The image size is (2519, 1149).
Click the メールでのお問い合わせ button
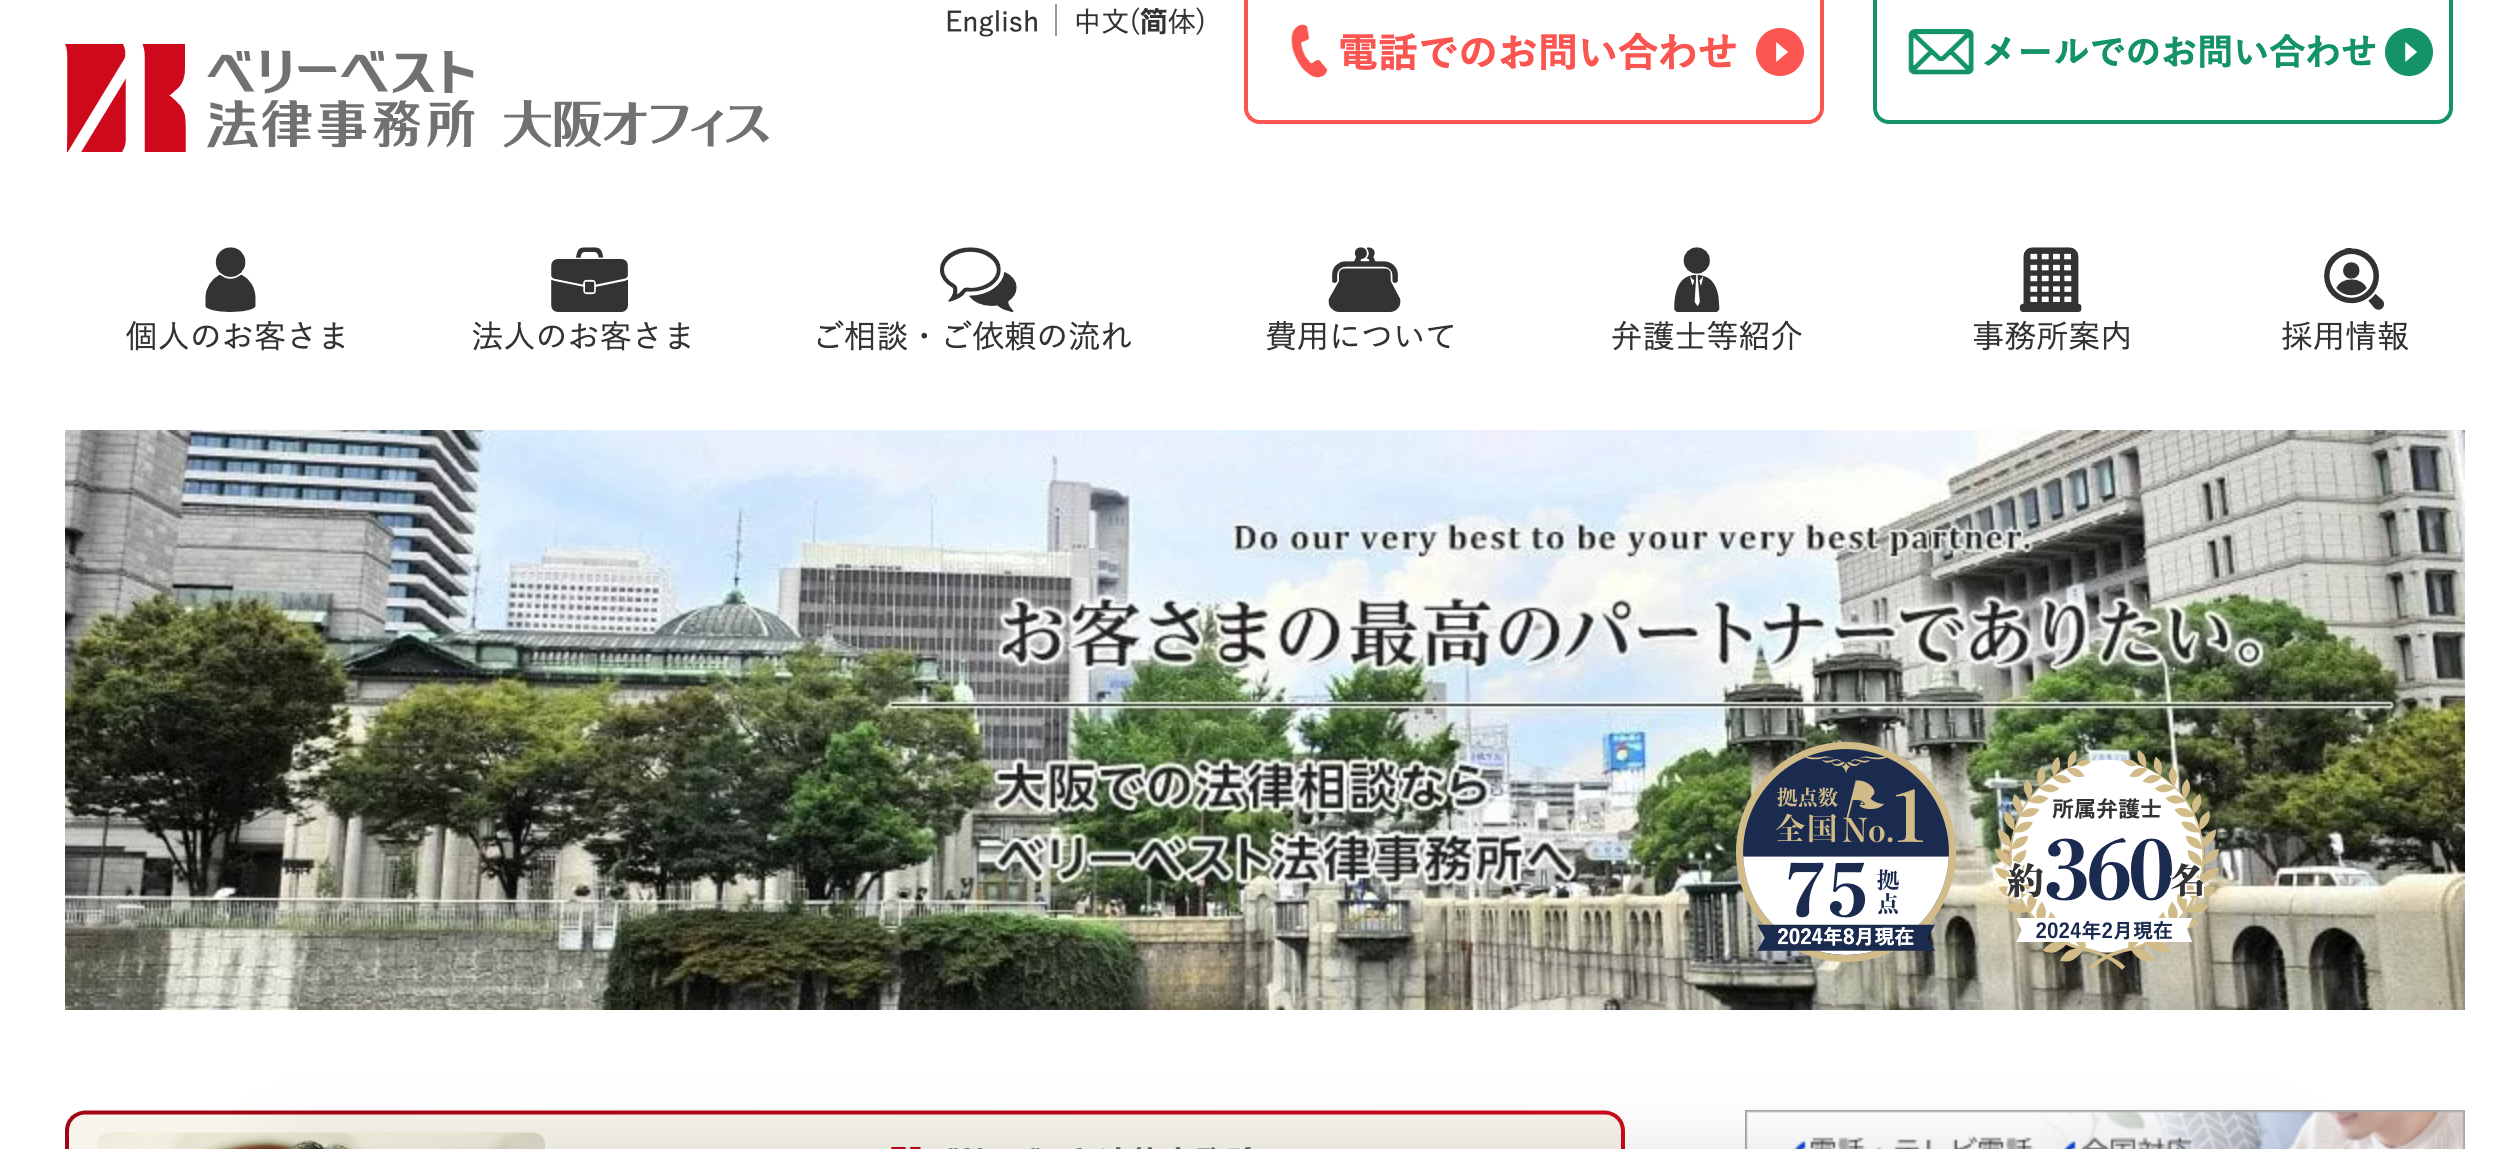pos(2178,52)
